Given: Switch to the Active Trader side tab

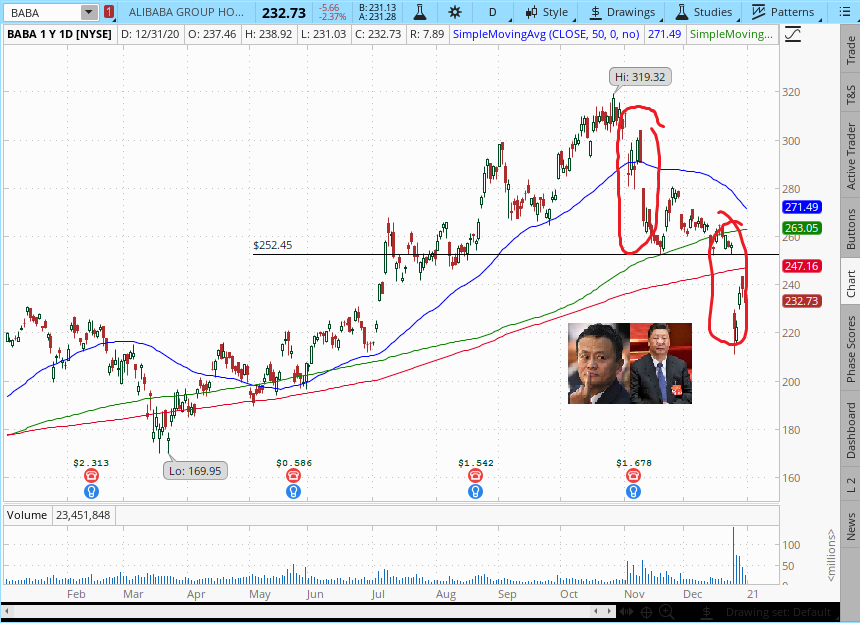Looking at the screenshot, I should pos(851,156).
